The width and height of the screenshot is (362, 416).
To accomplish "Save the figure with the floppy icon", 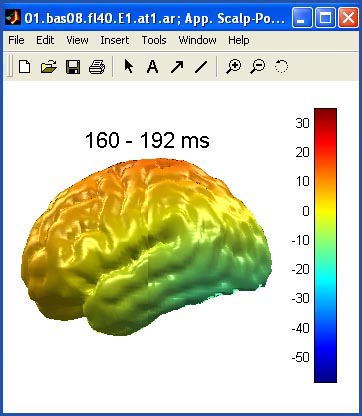I will point(73,67).
